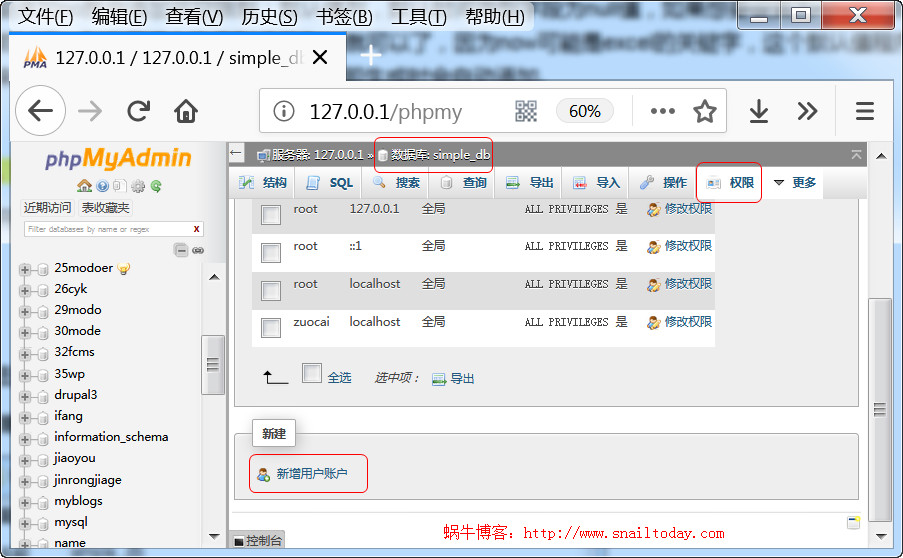This screenshot has width=903, height=558.
Task: Collapse all tree nodes minus icon
Action: point(181,250)
